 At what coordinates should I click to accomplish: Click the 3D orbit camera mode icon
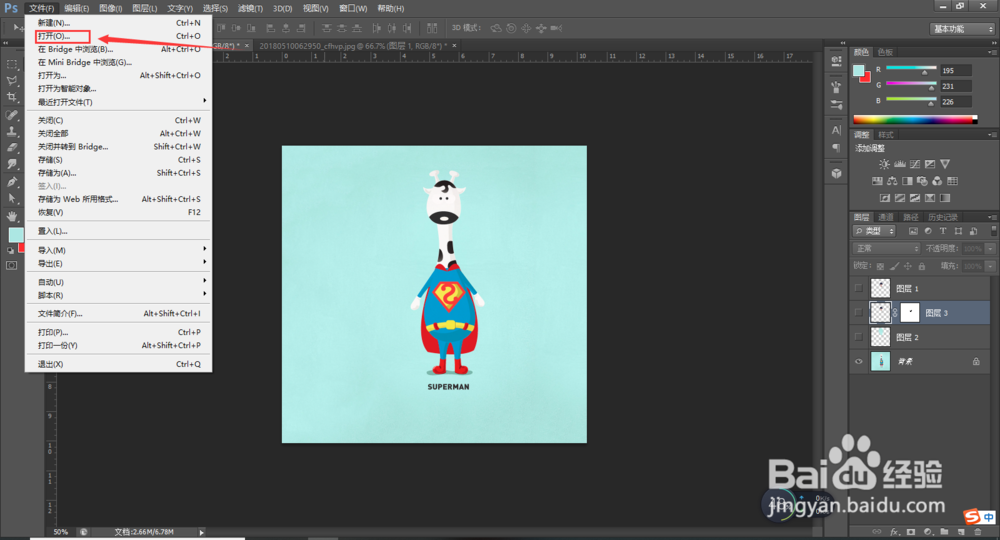click(x=496, y=28)
